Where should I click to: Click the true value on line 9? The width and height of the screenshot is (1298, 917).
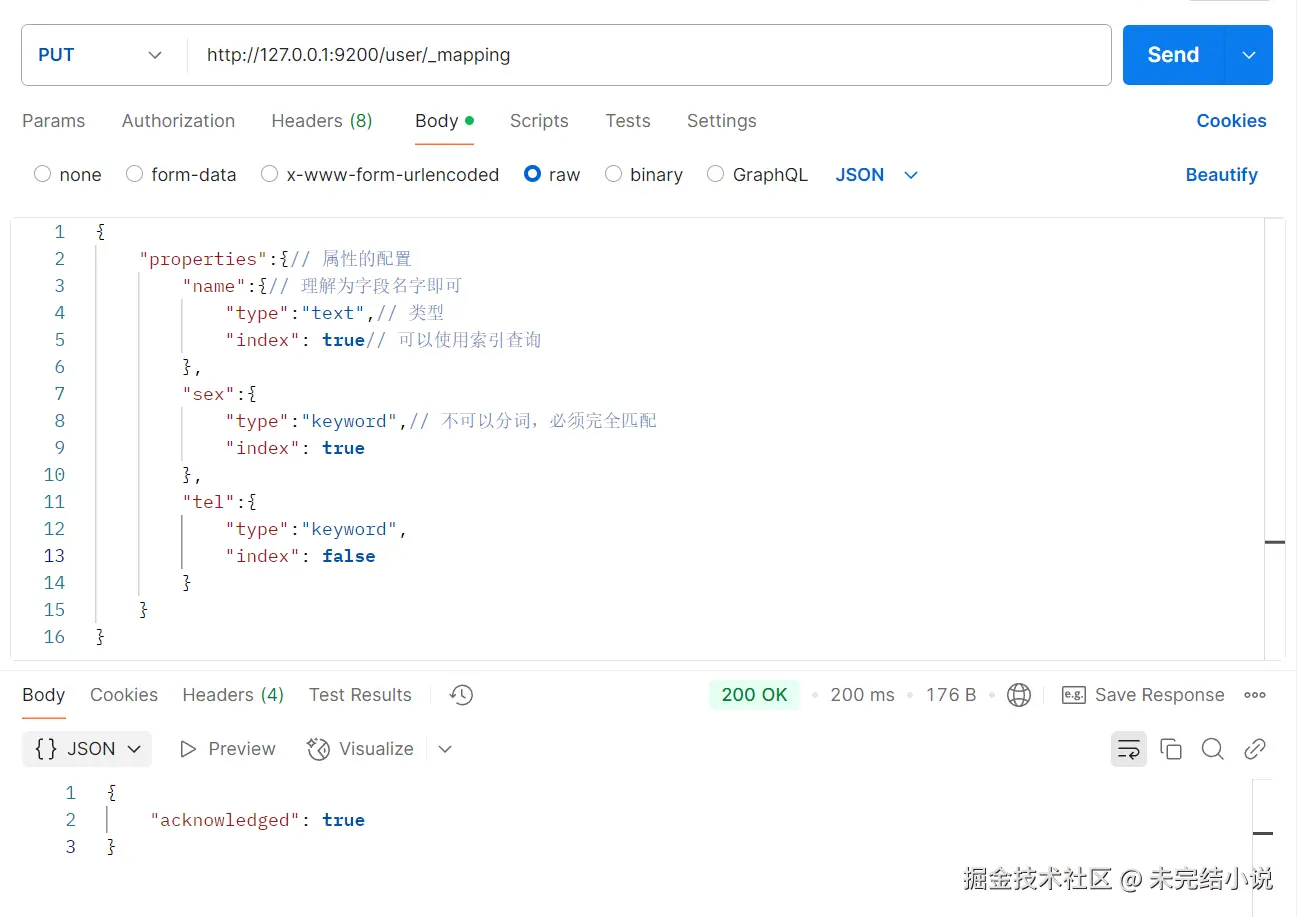tap(343, 448)
